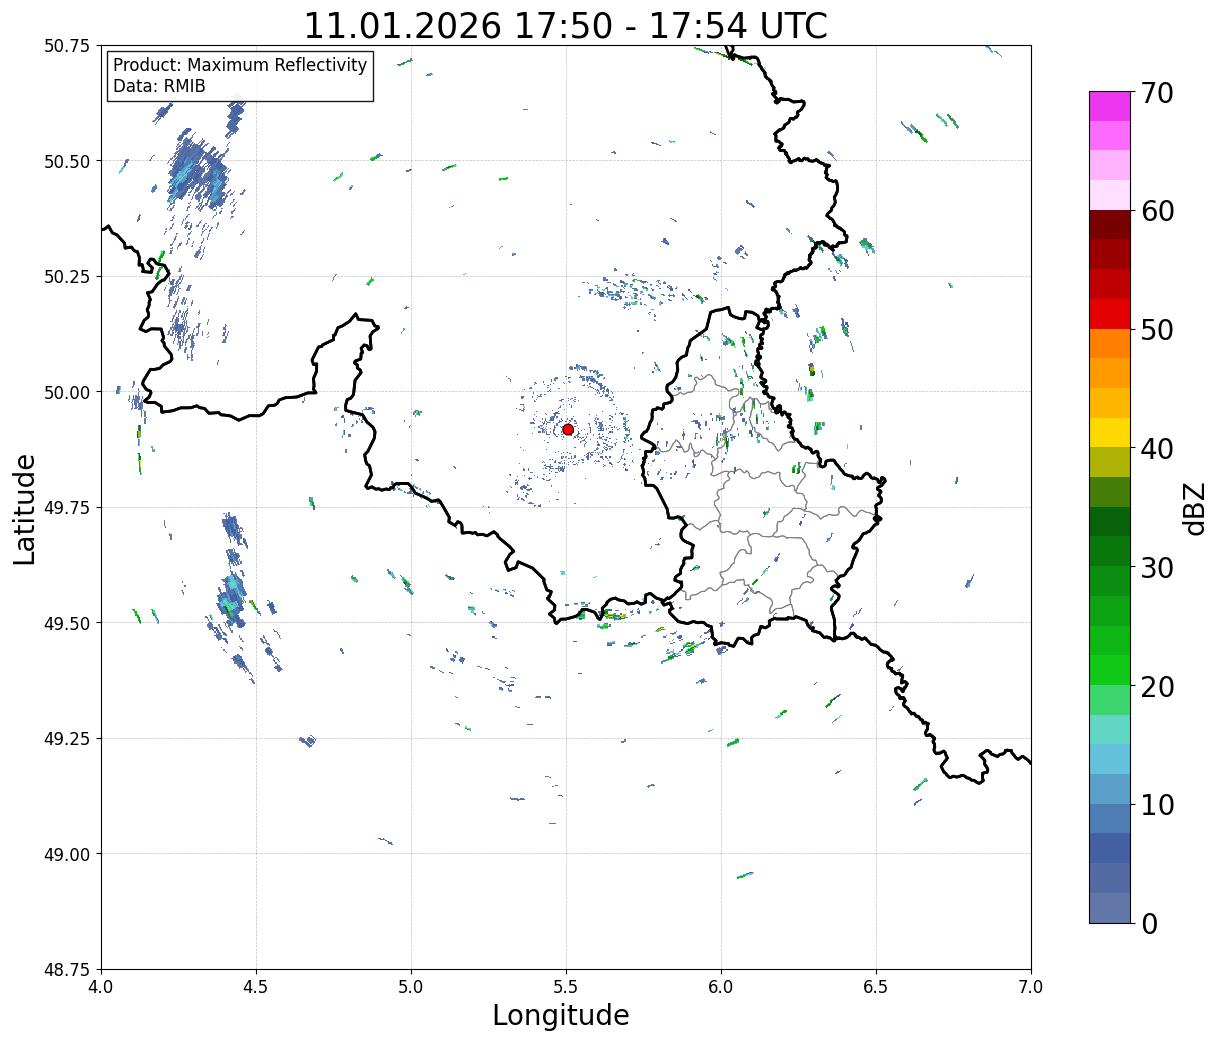Pick the bright red swatch just above 50 dBZ
This screenshot has width=1219, height=1040.
pos(1109,314)
